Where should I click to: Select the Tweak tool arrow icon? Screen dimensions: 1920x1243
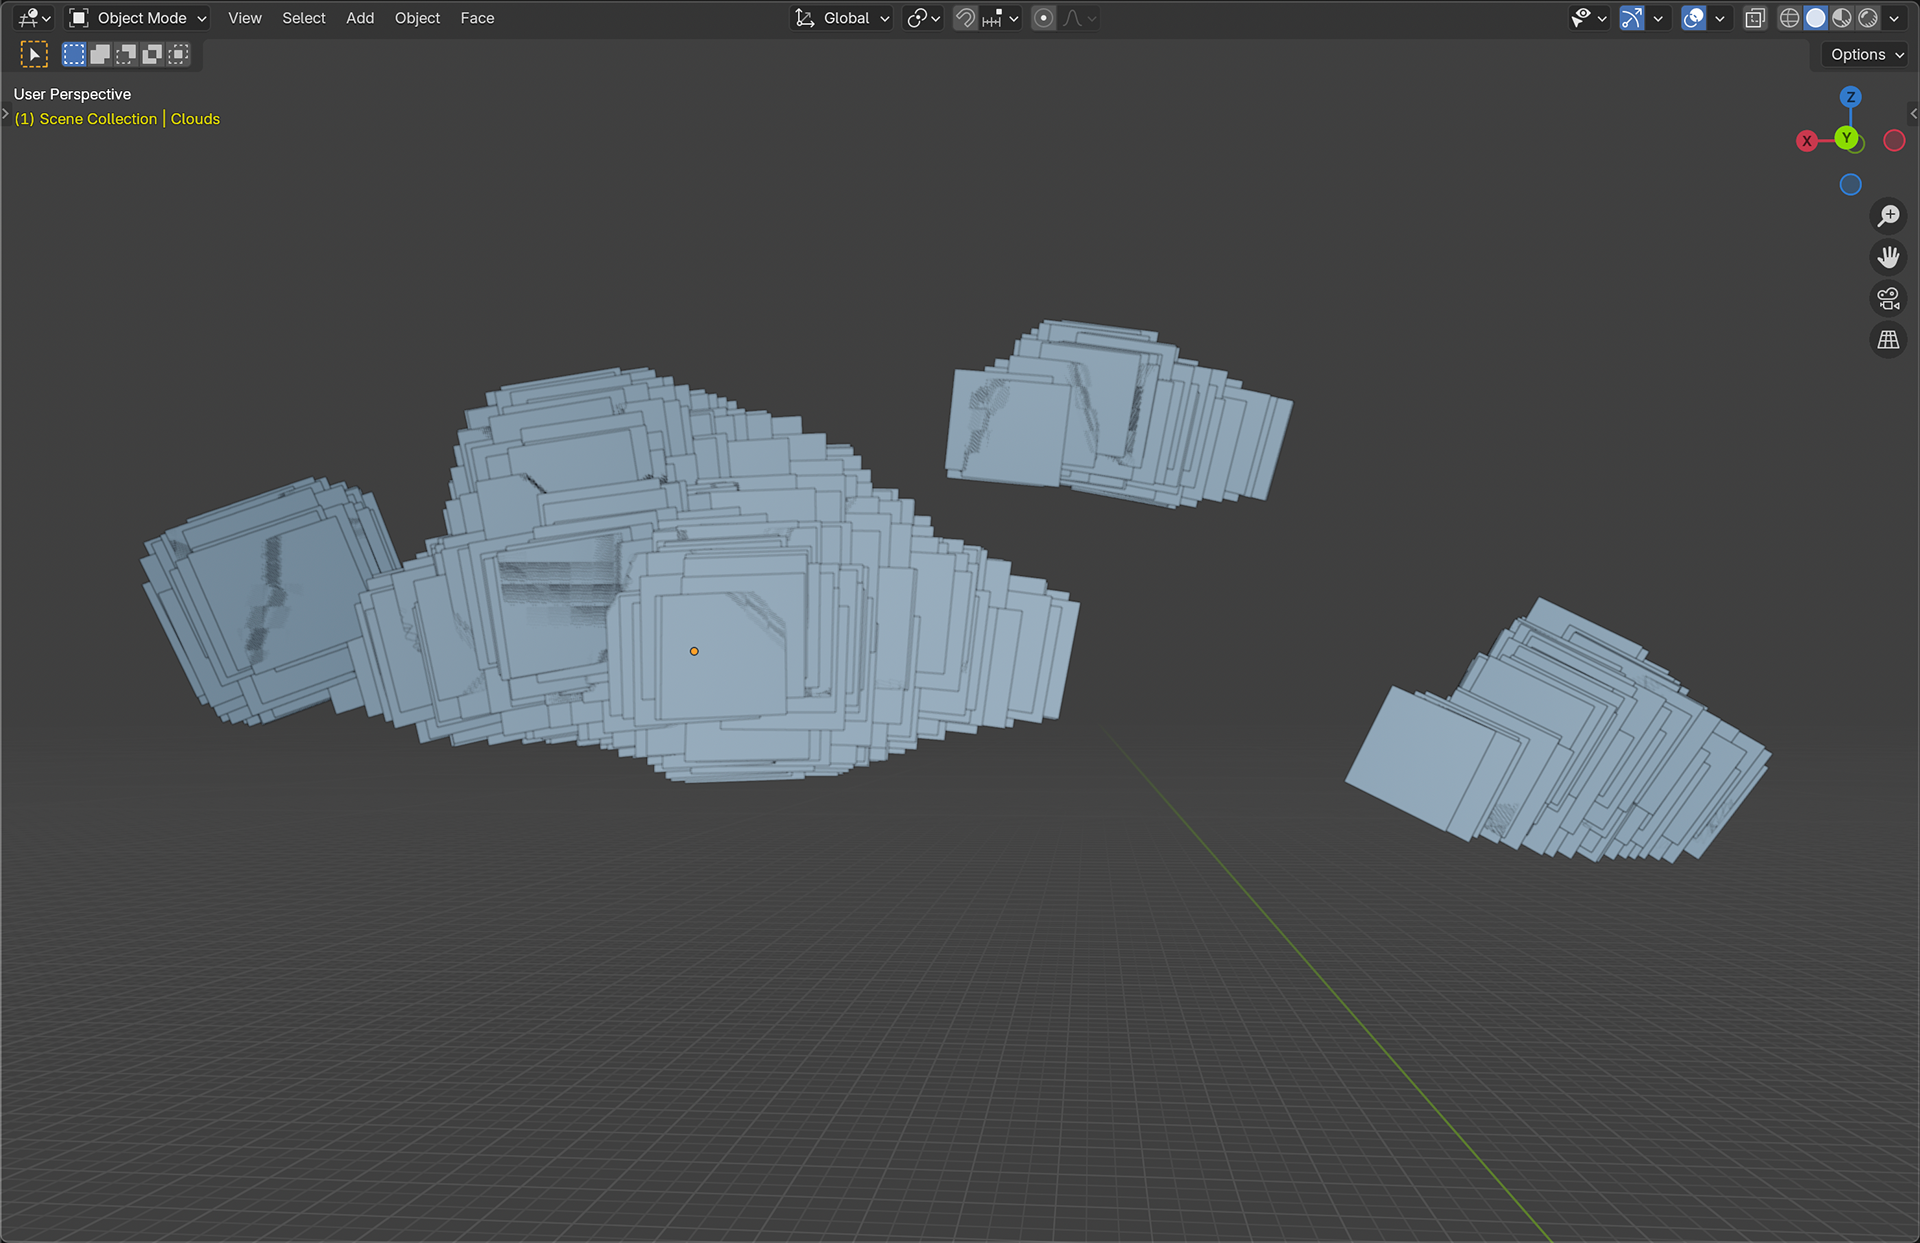pos(34,54)
